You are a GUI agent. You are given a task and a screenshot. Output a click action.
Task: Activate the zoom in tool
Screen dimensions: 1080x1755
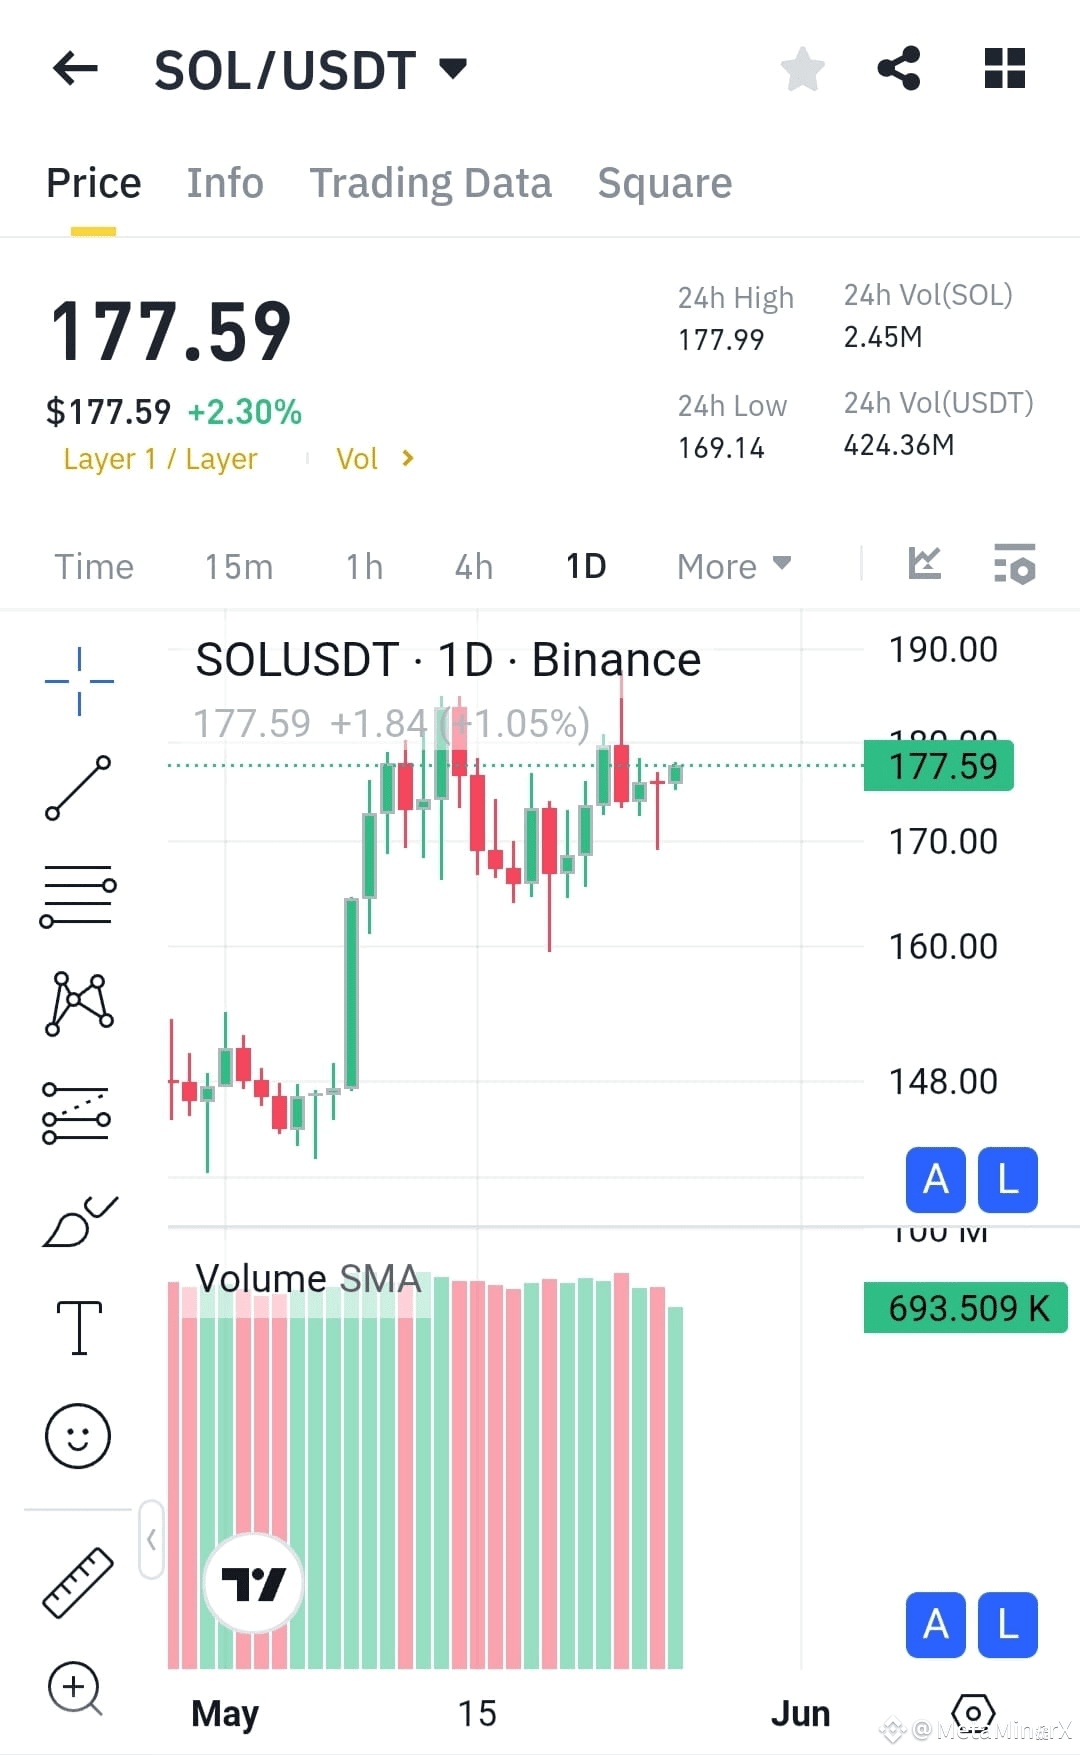tap(75, 1689)
